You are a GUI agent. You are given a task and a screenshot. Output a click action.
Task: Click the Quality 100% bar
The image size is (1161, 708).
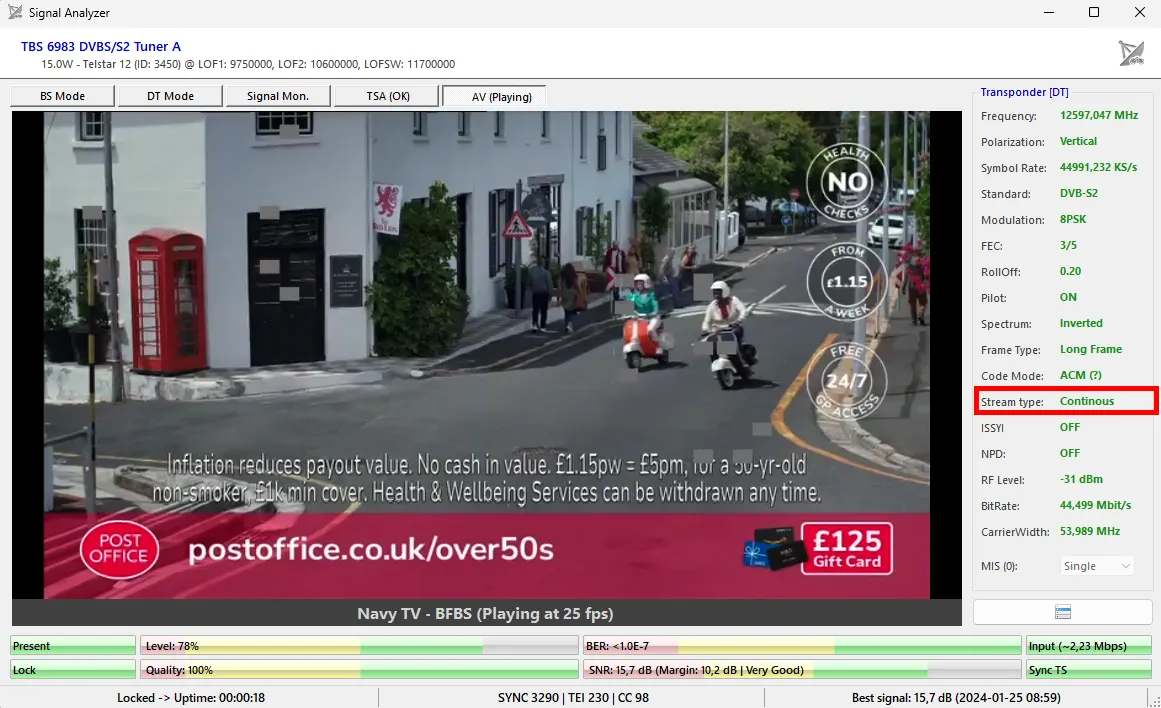click(x=359, y=670)
